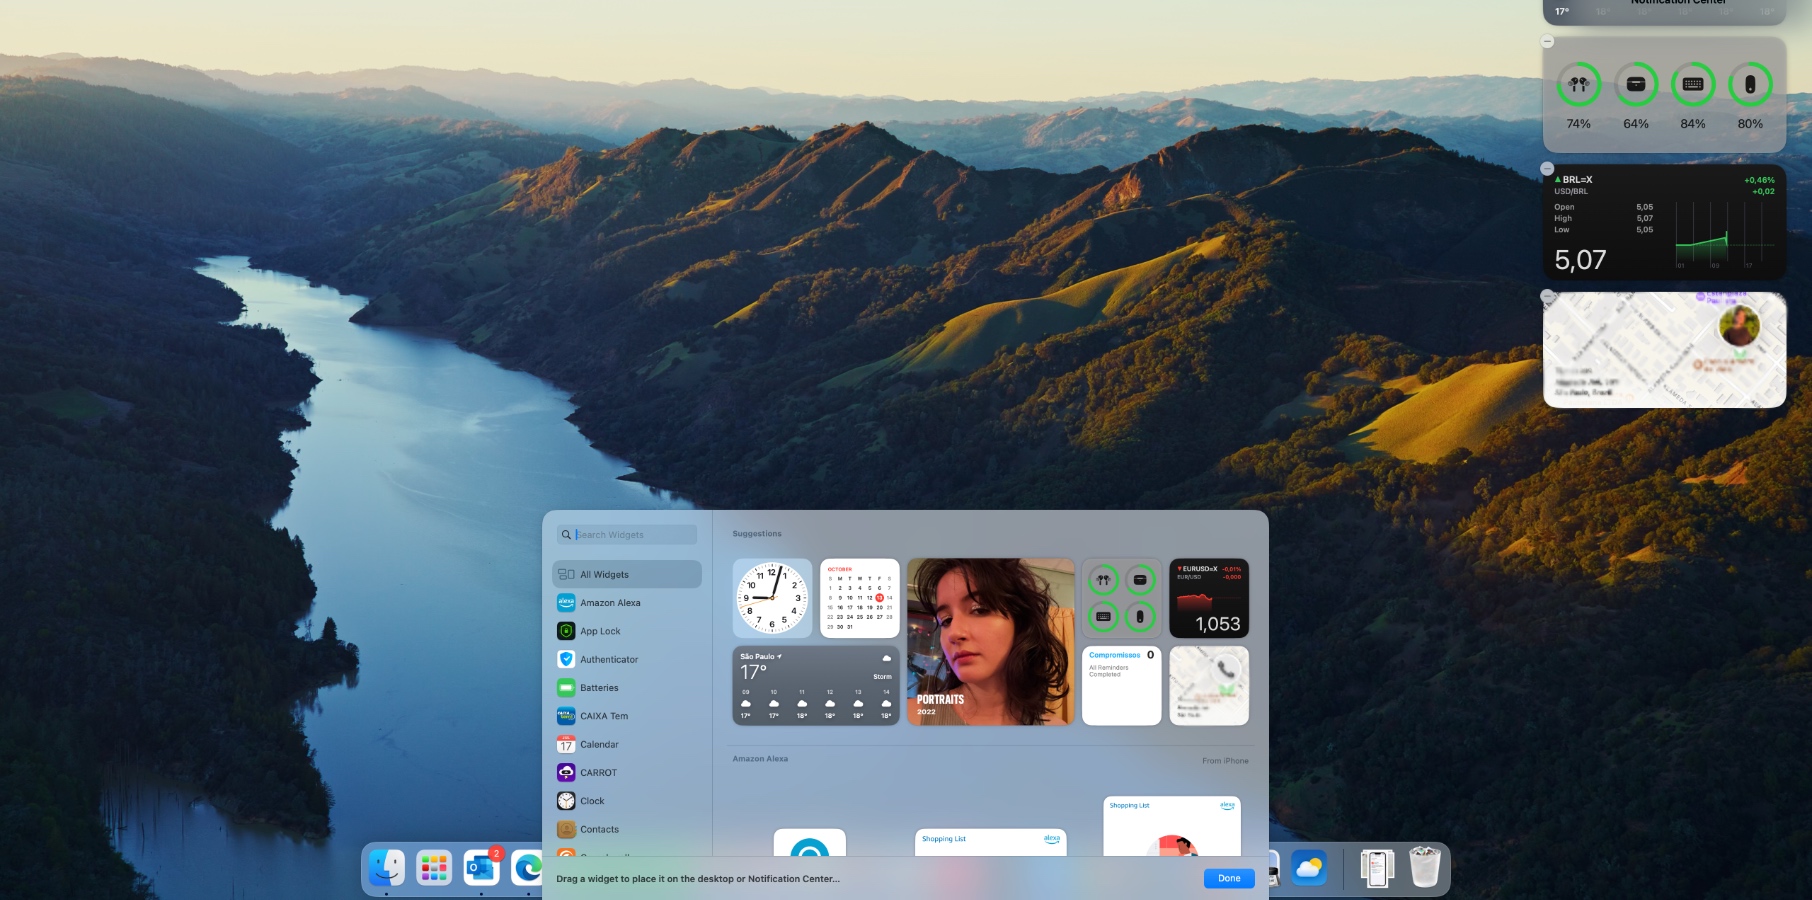Add the analog clock suggested widget
1812x900 pixels.
pyautogui.click(x=772, y=598)
